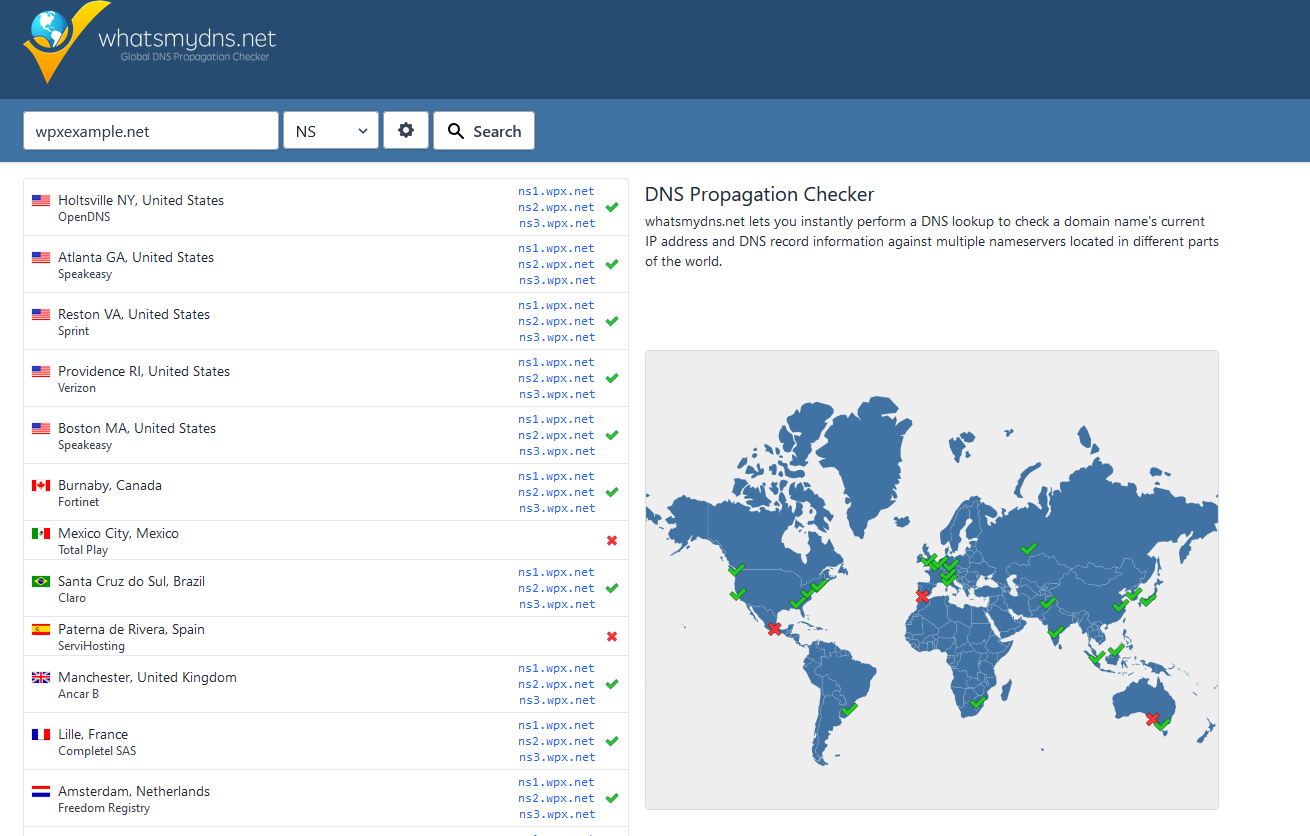Click the red X beside Mexico City

coord(612,541)
